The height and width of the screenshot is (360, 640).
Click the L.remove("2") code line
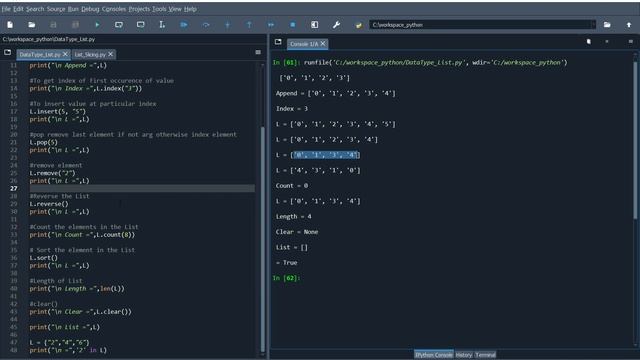tap(52, 173)
